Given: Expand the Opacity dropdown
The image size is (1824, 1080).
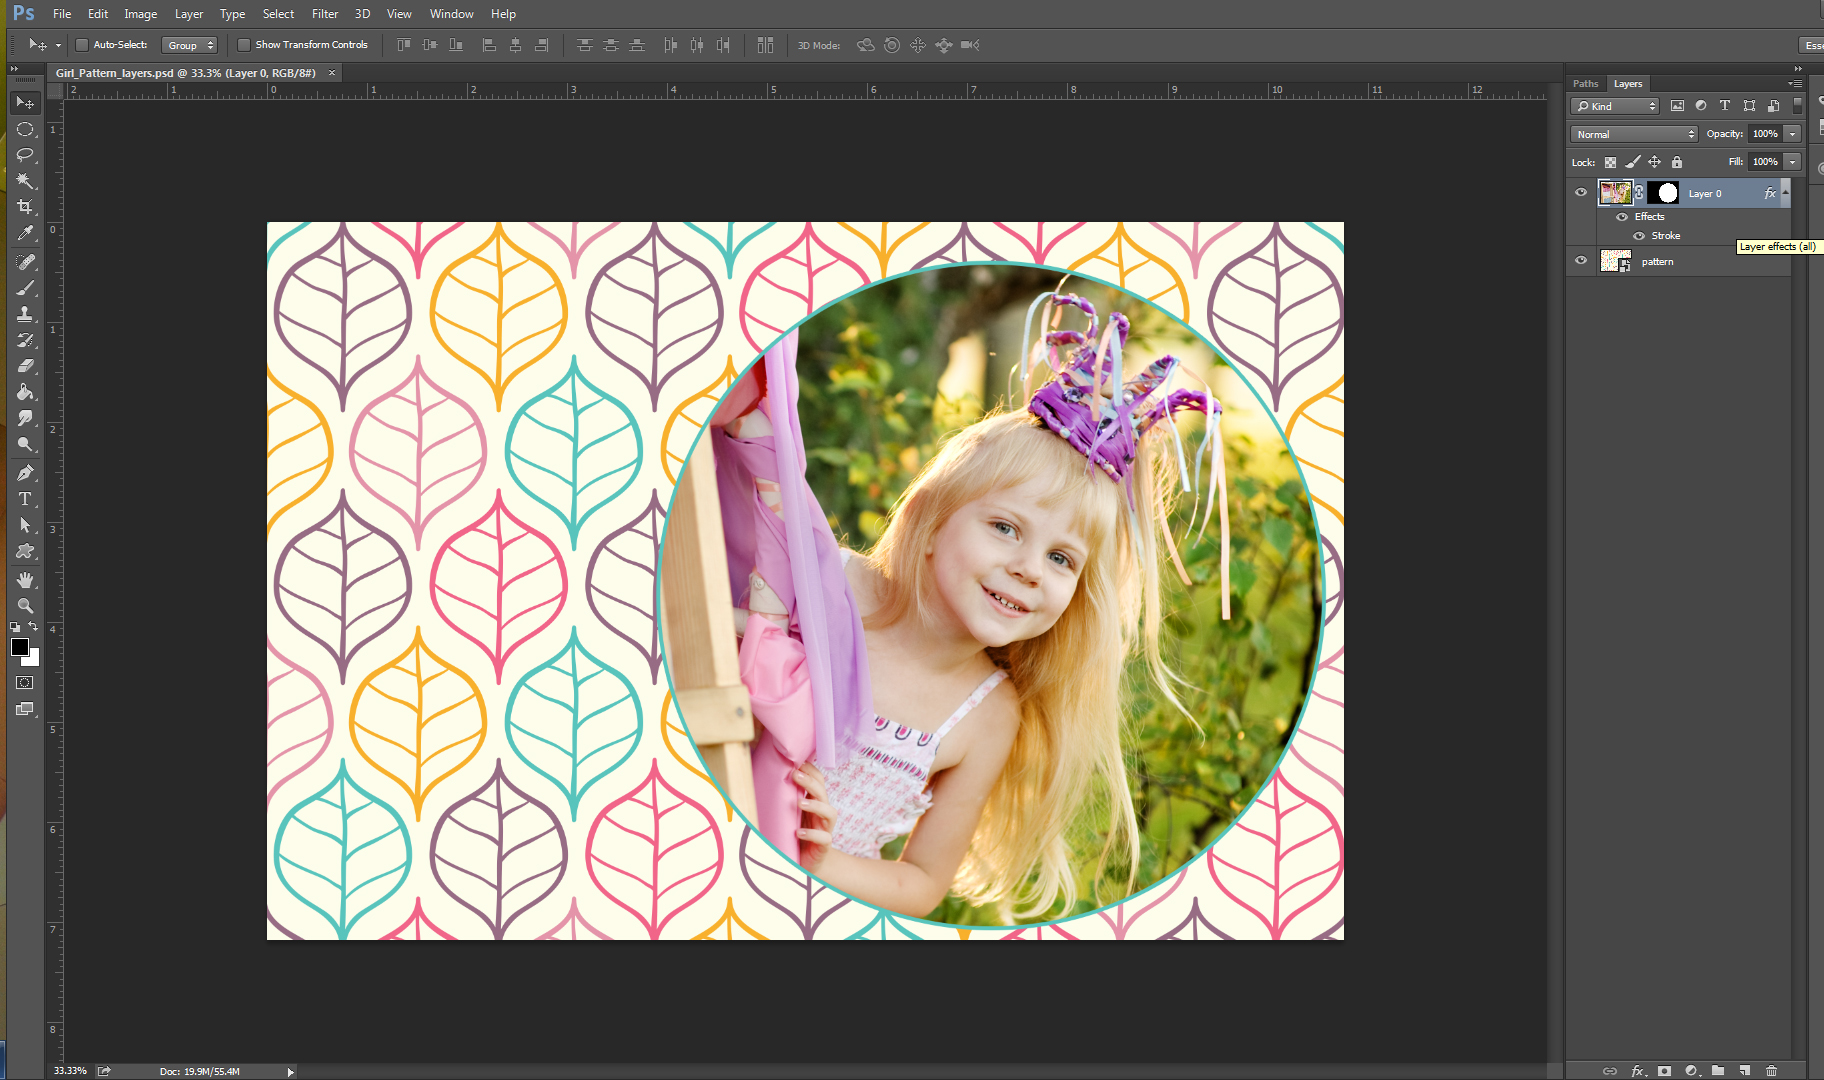Looking at the screenshot, I should (1791, 133).
